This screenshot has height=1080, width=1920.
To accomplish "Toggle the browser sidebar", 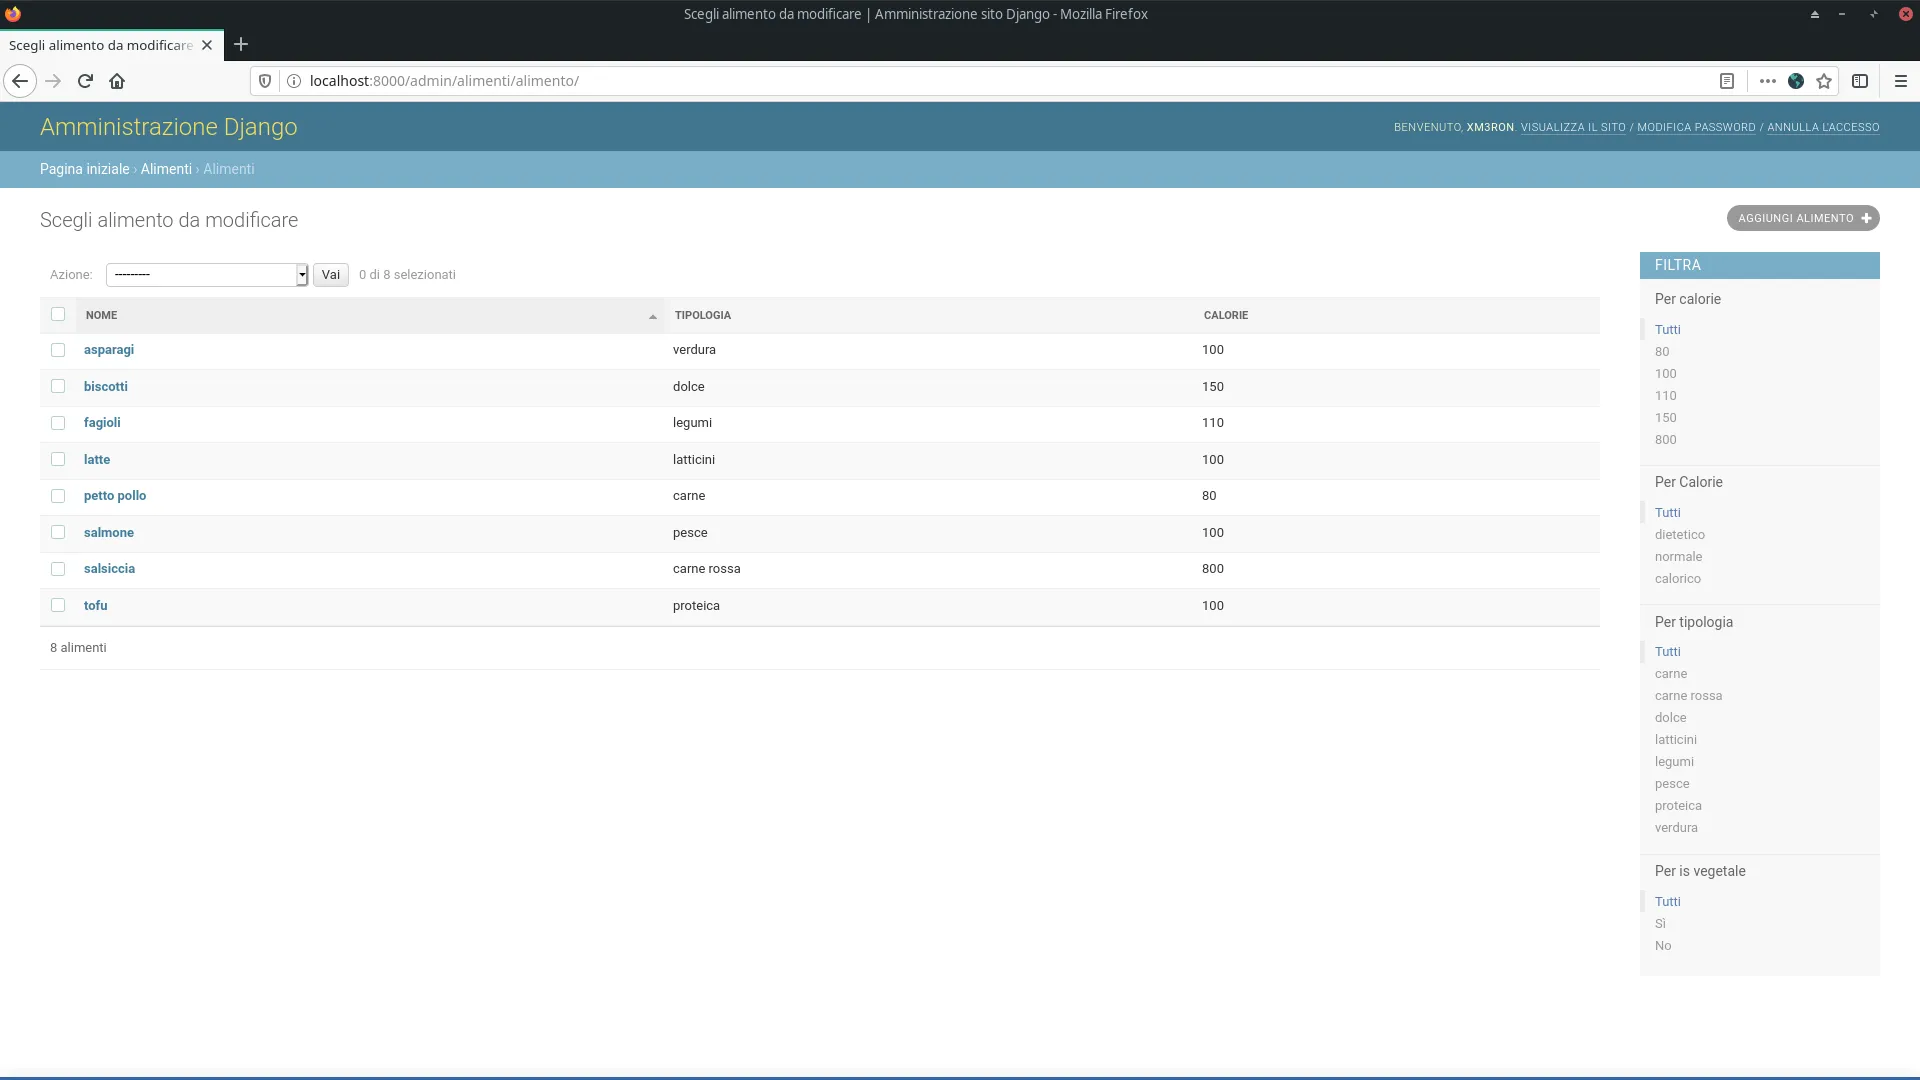I will [1861, 81].
